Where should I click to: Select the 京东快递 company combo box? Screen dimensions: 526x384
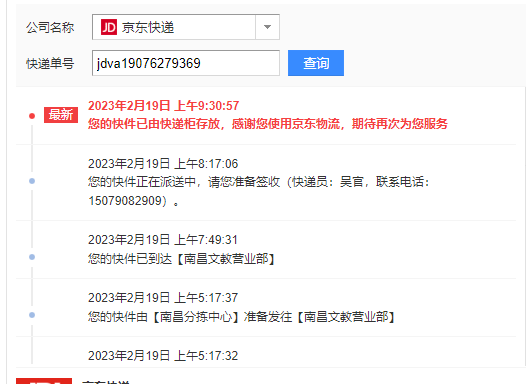(x=186, y=27)
